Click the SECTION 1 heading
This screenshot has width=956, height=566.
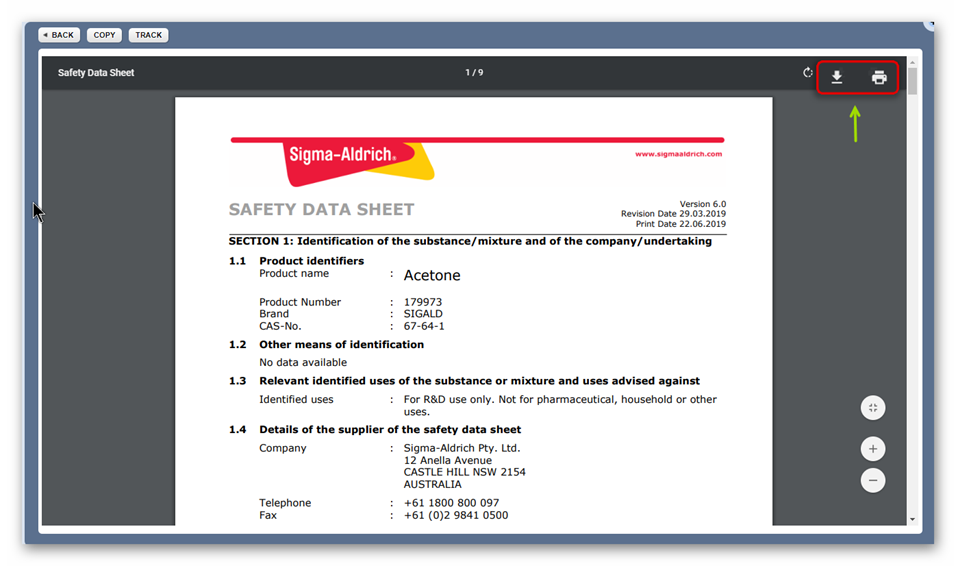coord(470,241)
